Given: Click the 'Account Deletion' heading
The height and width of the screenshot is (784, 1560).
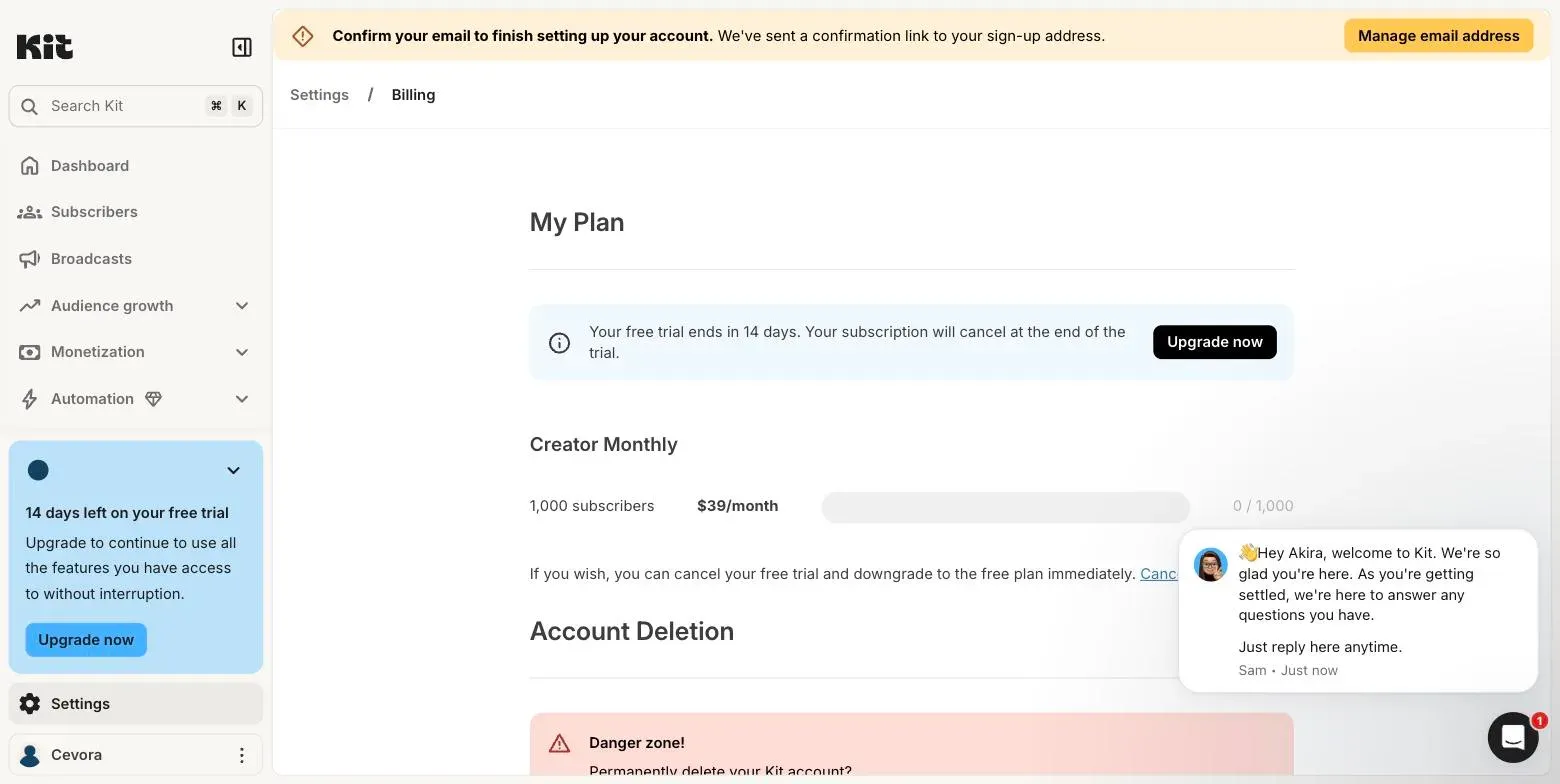Looking at the screenshot, I should coord(632,631).
